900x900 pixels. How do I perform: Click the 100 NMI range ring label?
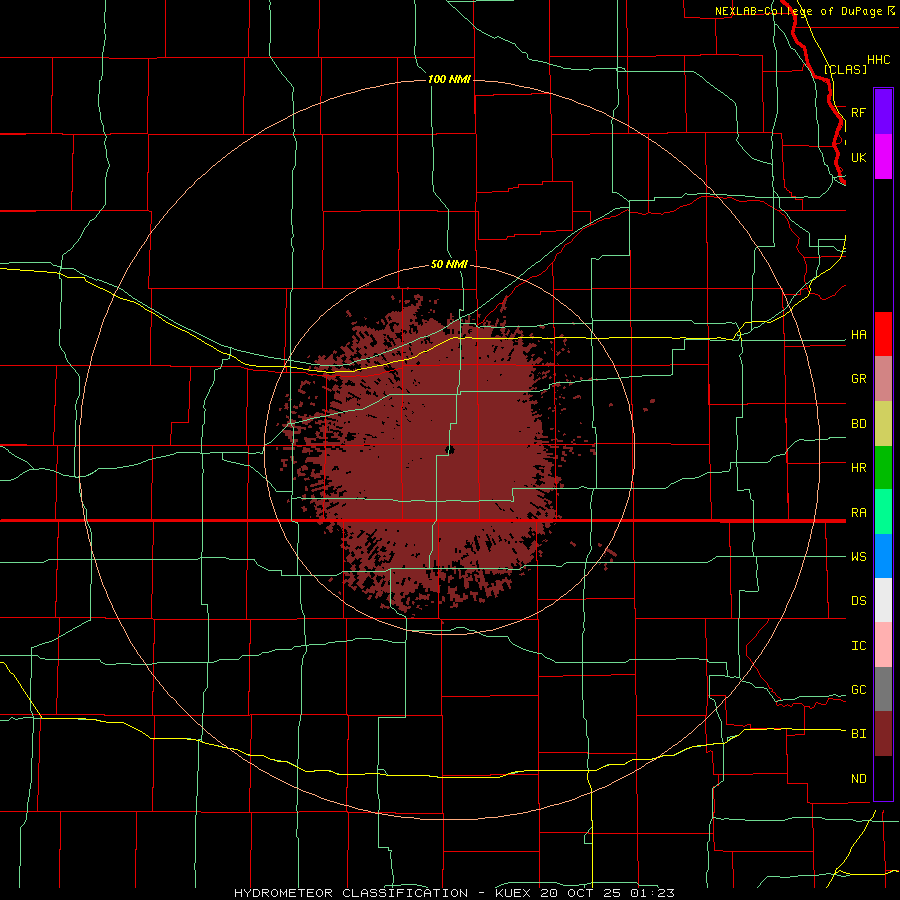(449, 79)
